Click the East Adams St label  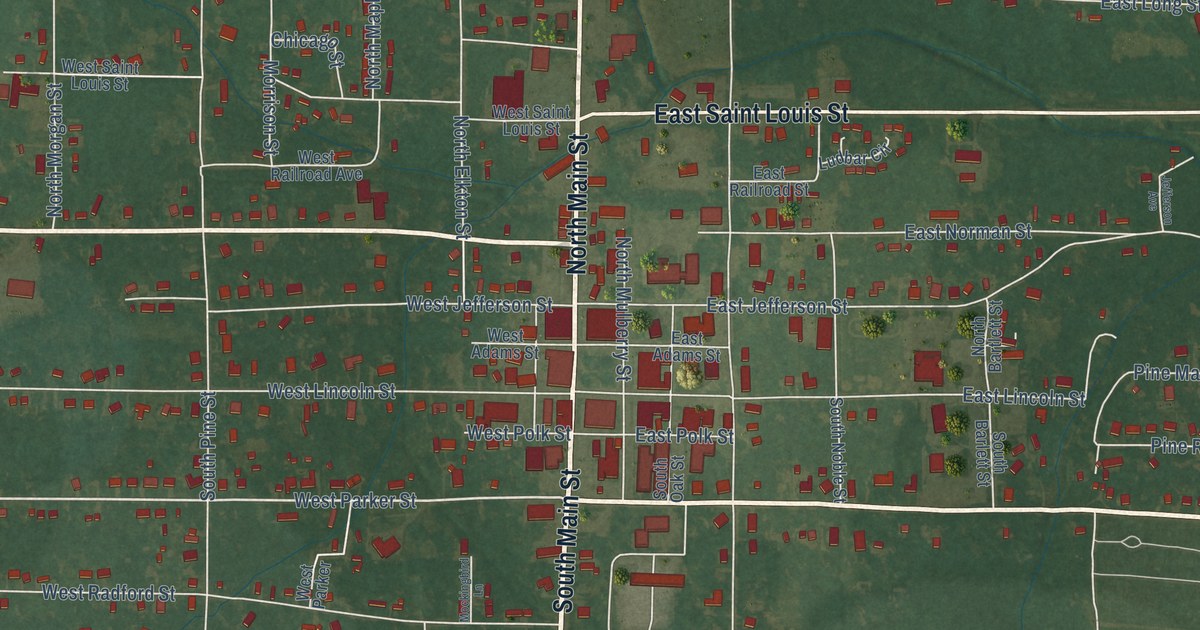coord(686,347)
